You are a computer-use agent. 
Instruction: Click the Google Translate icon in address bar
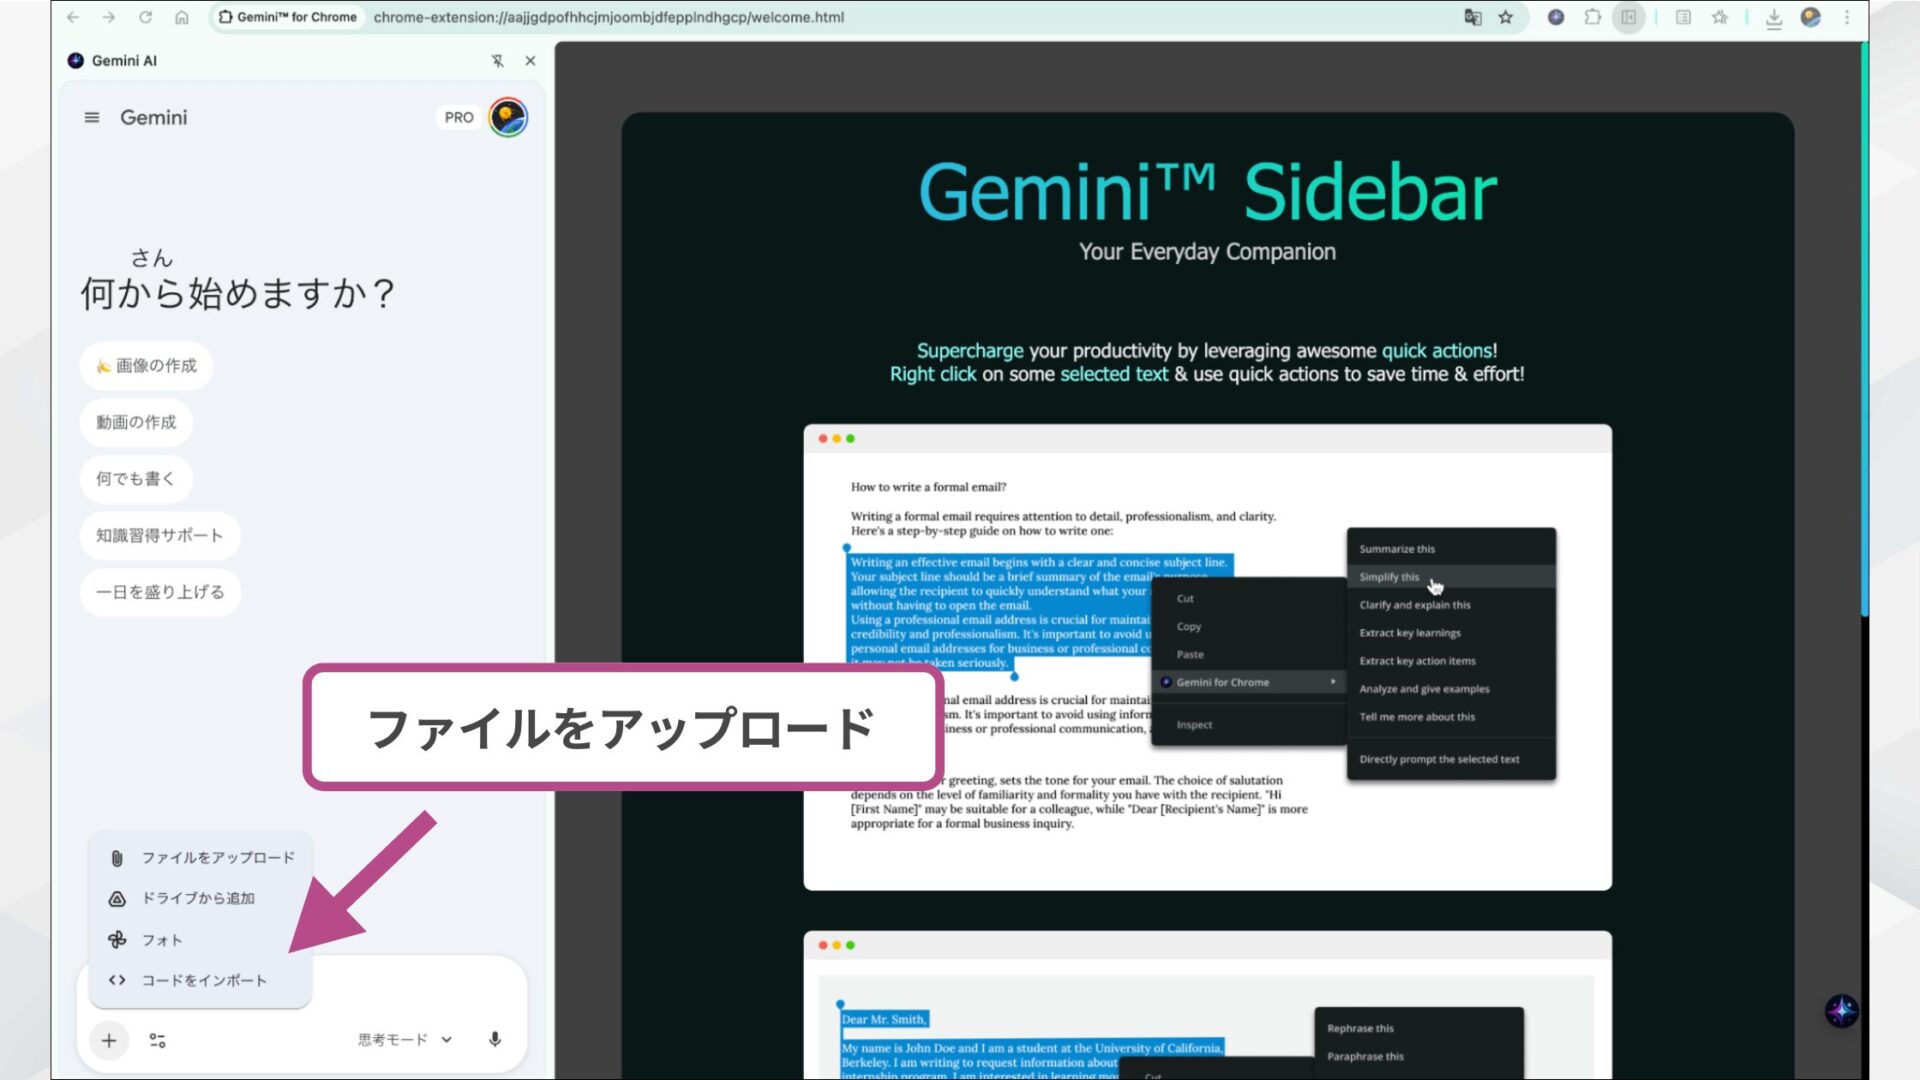[x=1472, y=17]
